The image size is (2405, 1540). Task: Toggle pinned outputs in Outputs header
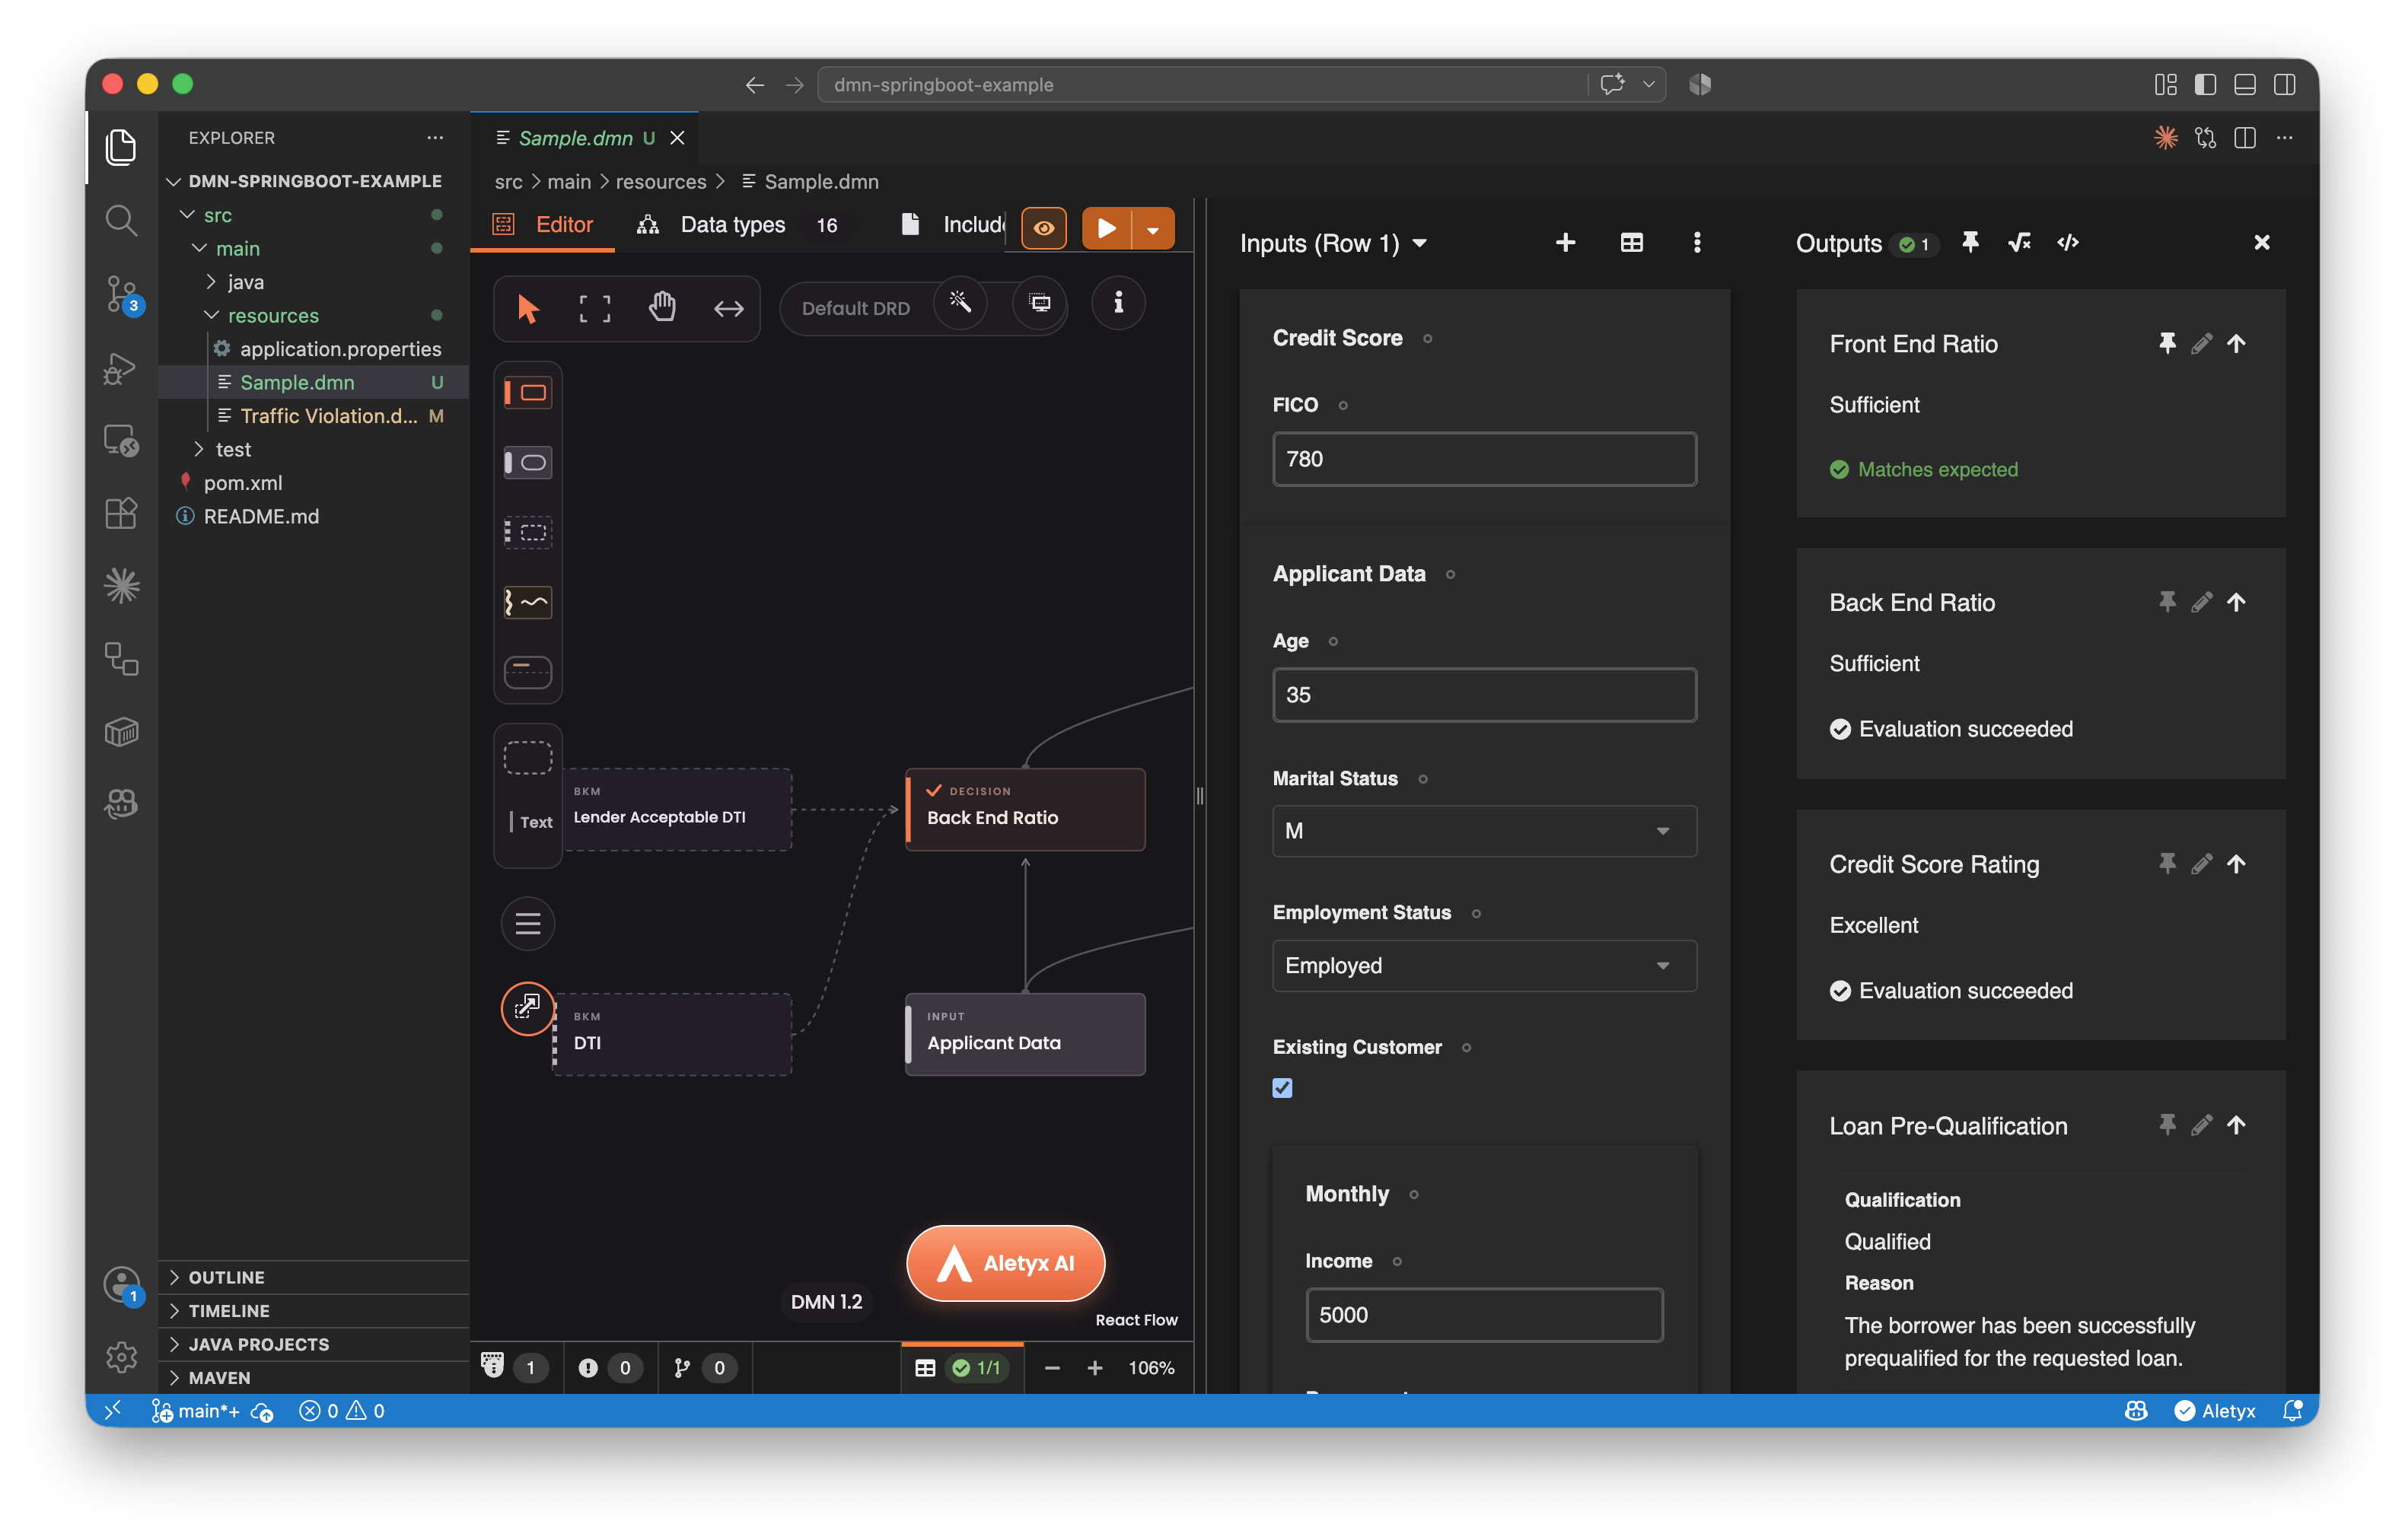tap(1970, 242)
